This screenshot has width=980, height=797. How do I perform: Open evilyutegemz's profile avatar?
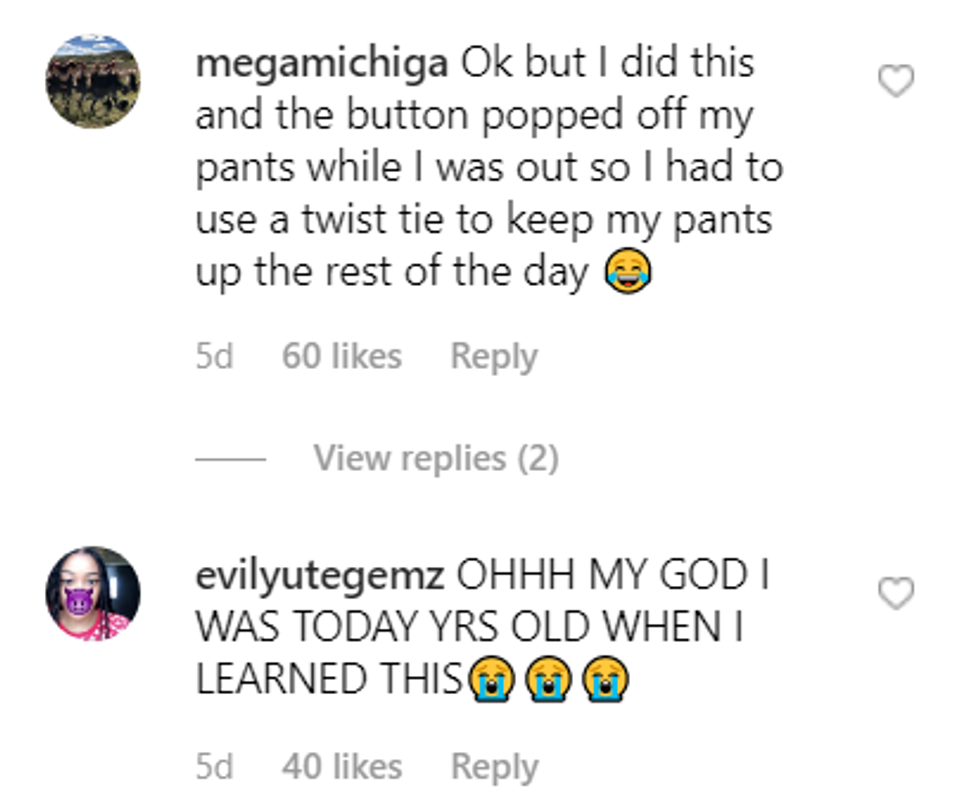coord(93,593)
